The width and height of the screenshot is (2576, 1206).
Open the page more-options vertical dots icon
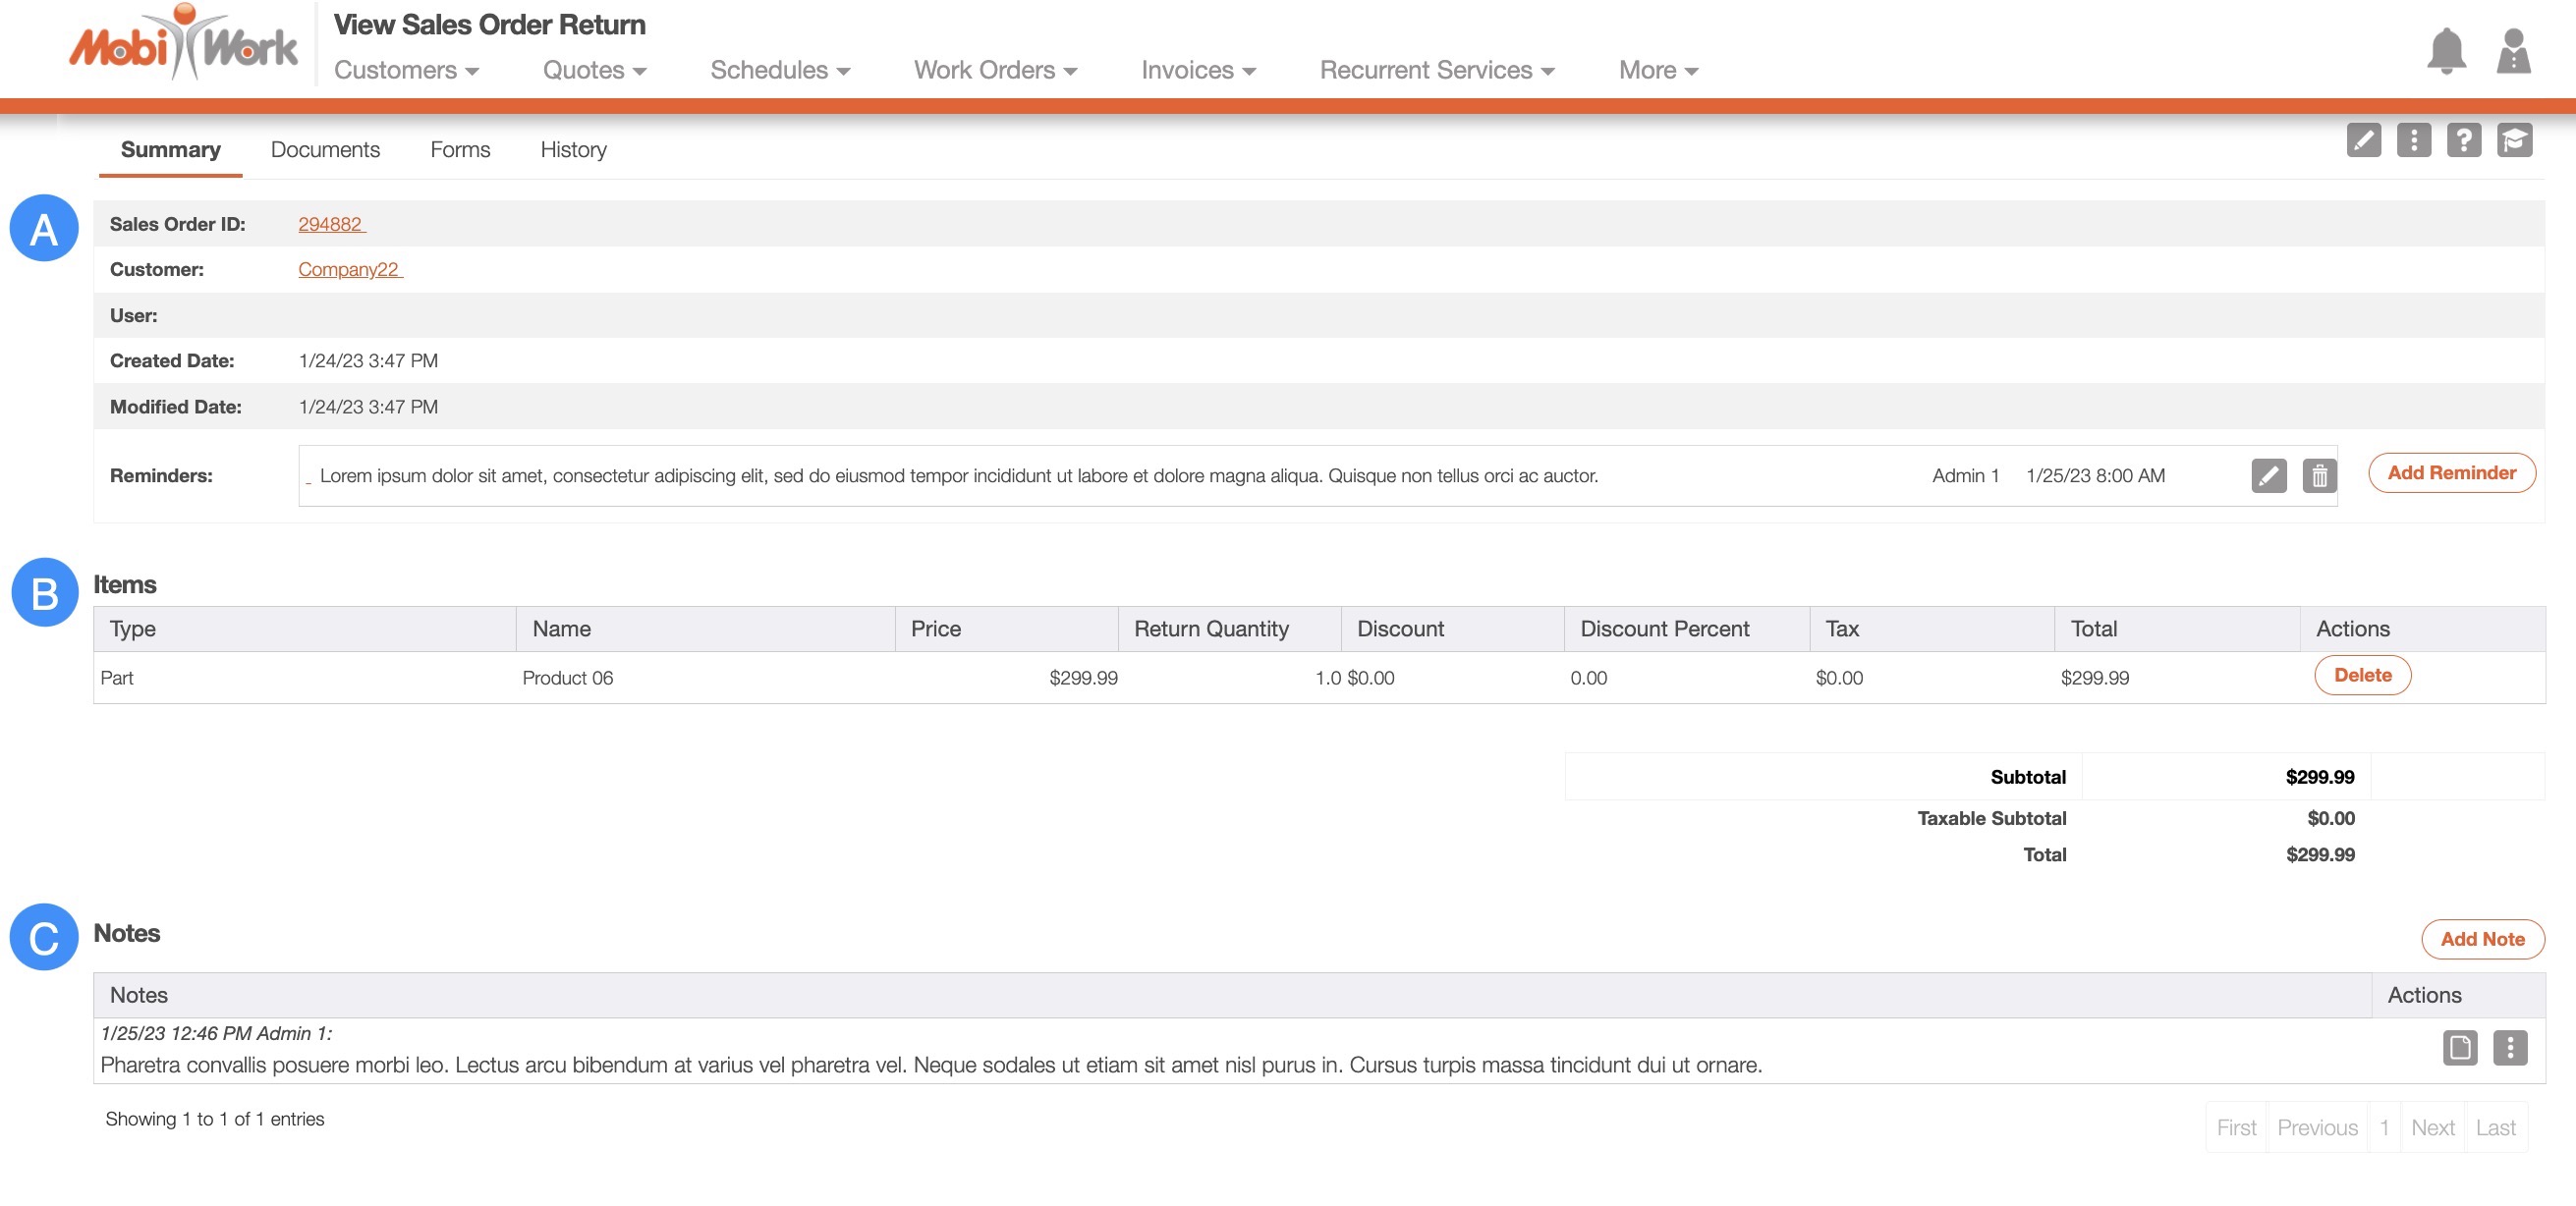[2413, 140]
